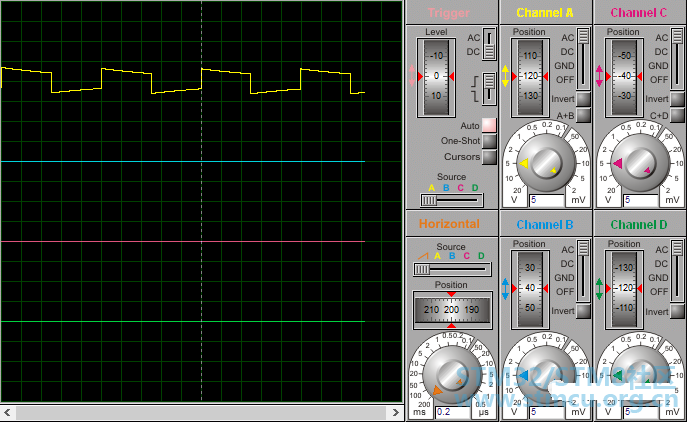Click Channel A coupling mode slider
687x422 pixels.
583,59
